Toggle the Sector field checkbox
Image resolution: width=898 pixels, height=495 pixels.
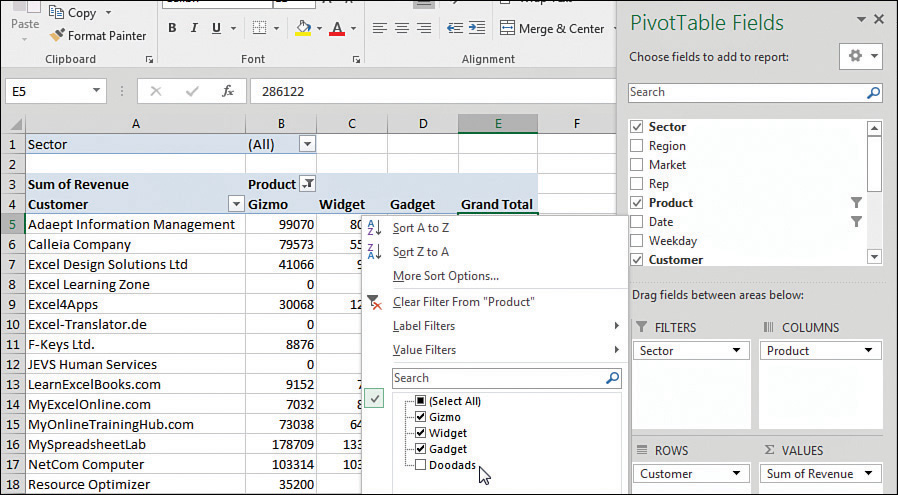click(636, 127)
